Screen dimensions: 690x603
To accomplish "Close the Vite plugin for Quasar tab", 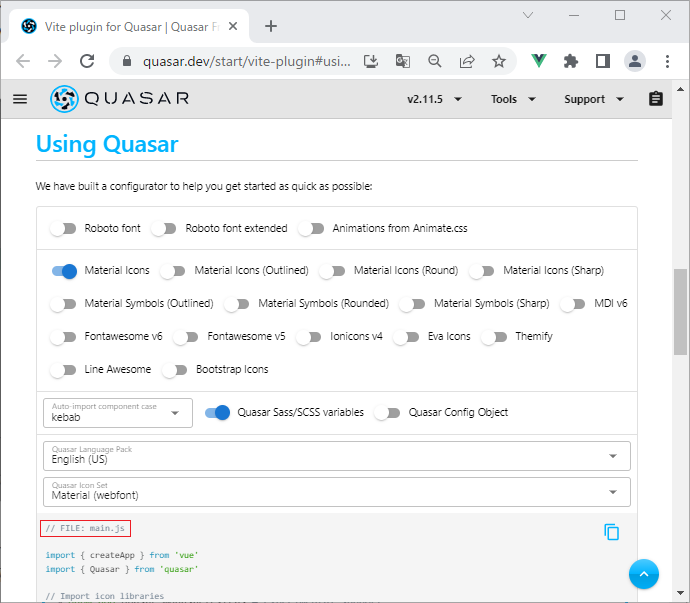I will click(x=233, y=26).
